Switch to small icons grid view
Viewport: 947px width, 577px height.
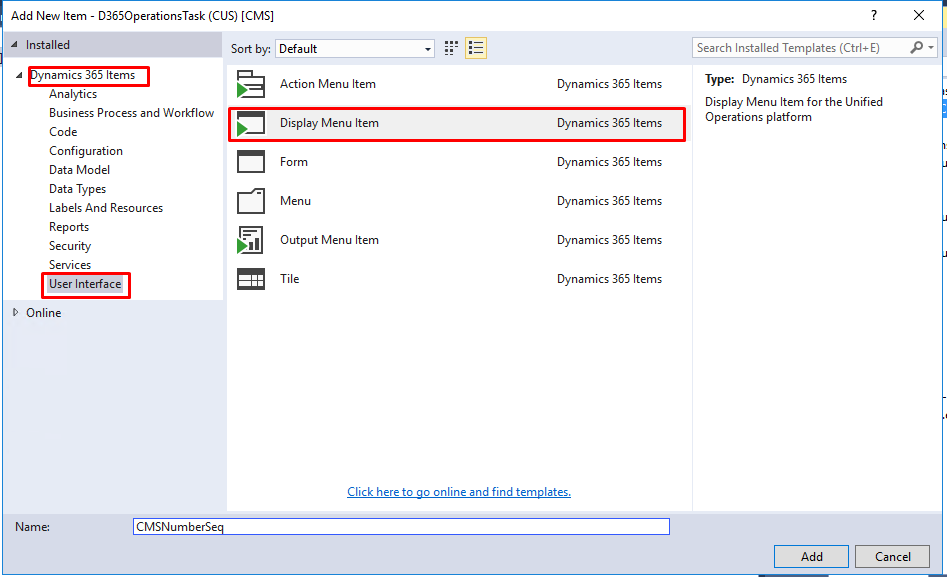(451, 48)
